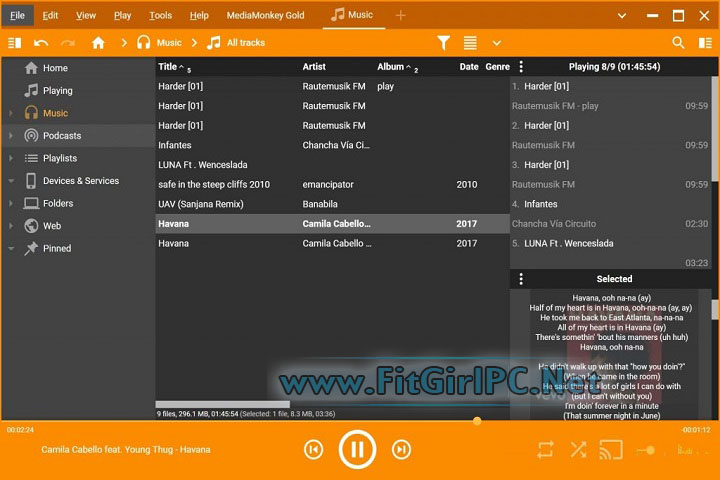720x480 pixels.
Task: Click the filter funnel icon in toolbar
Action: [x=444, y=43]
